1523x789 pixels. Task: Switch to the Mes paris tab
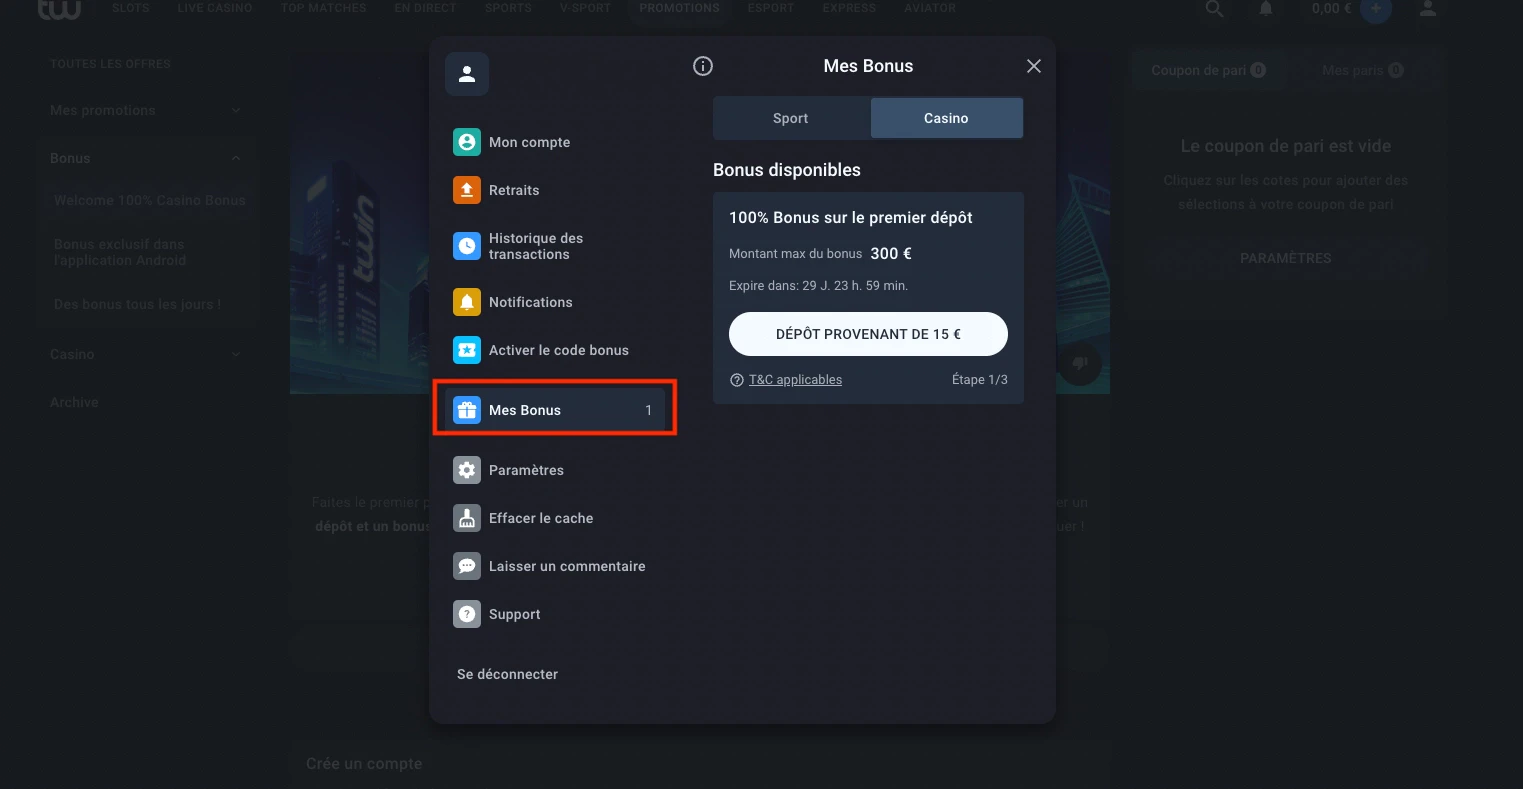[1362, 70]
